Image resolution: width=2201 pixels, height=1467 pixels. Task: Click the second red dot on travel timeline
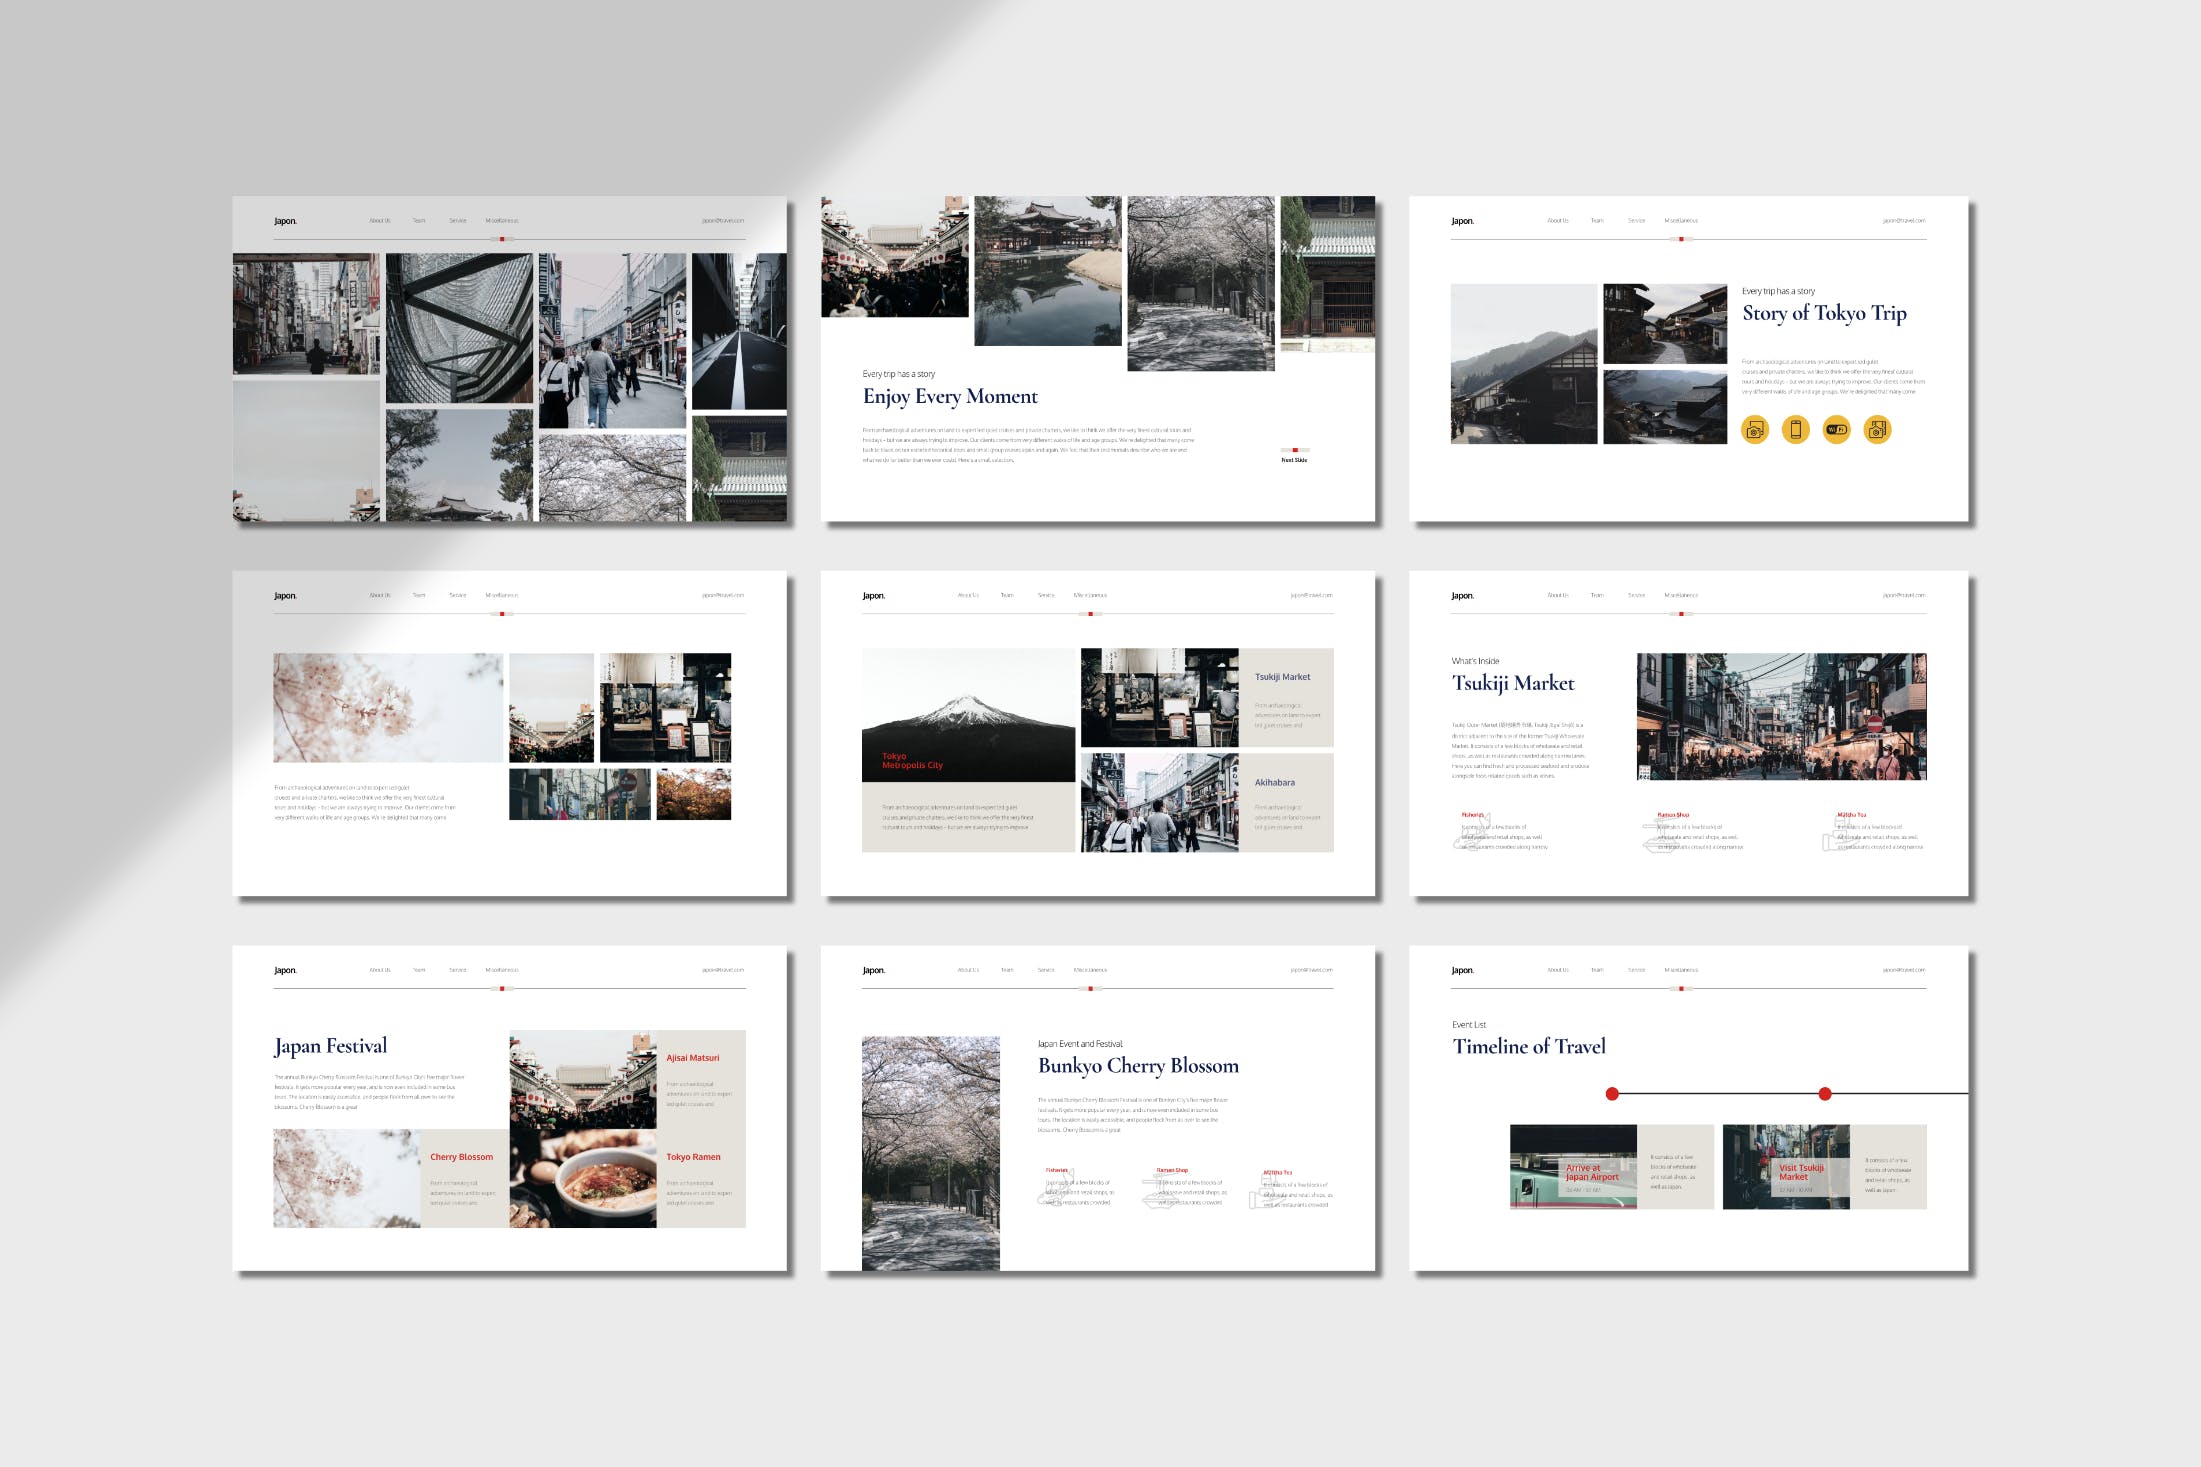point(1825,1094)
